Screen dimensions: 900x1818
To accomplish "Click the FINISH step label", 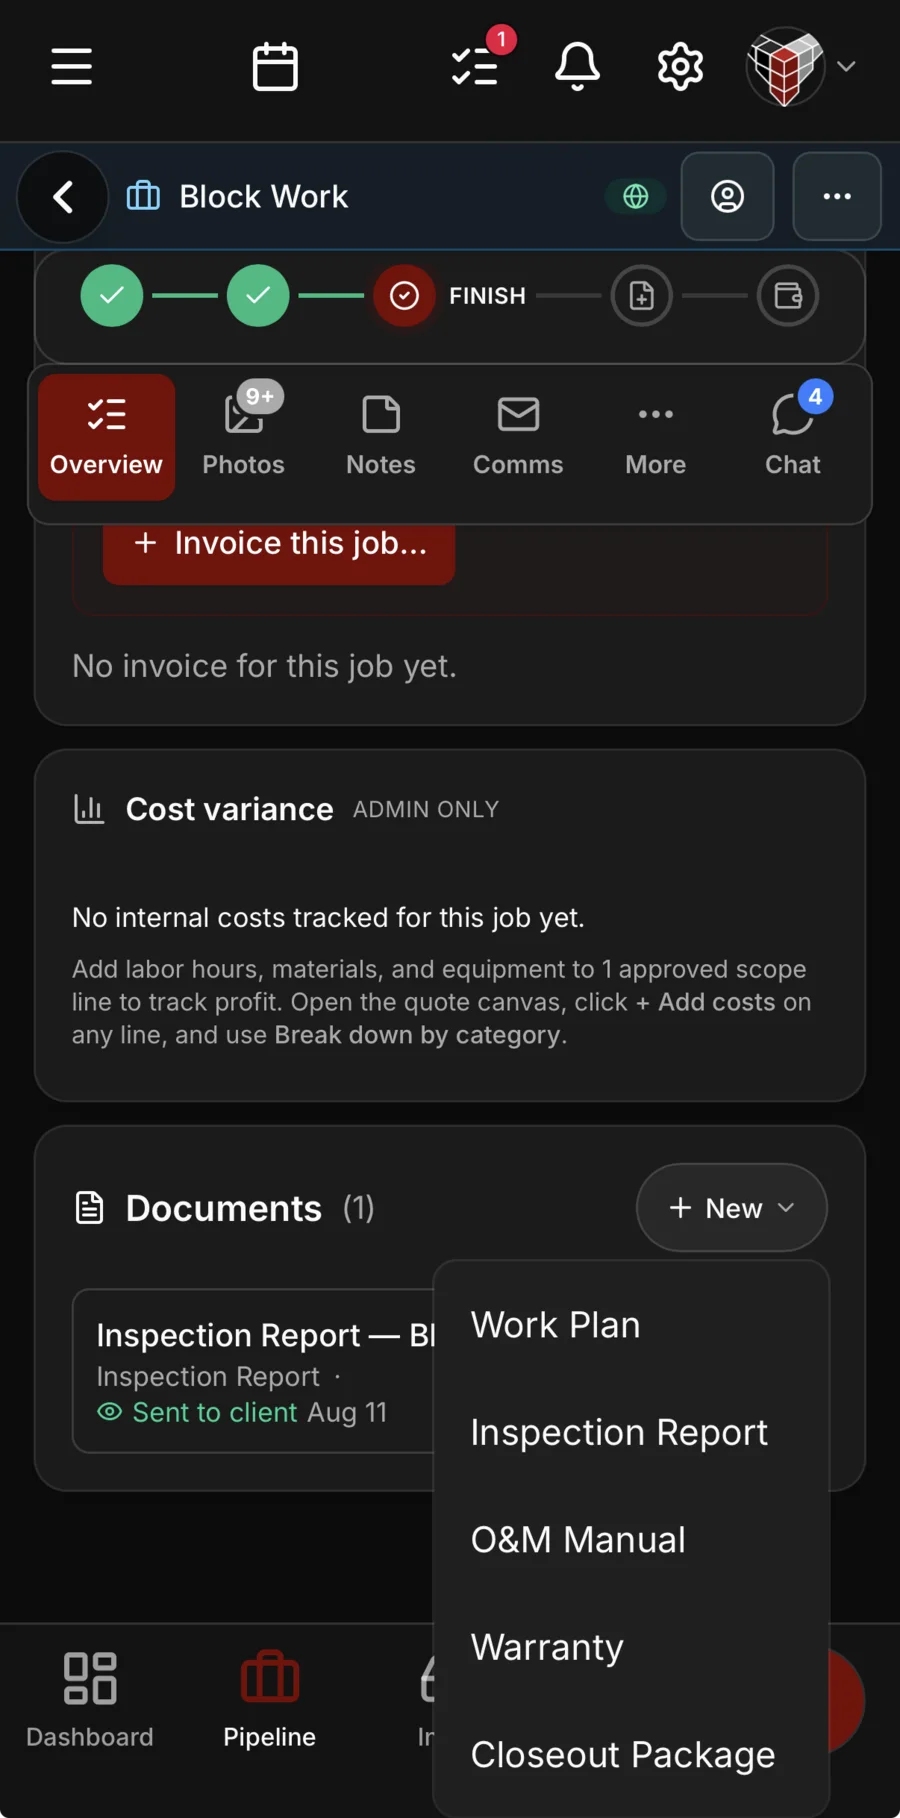I will (x=487, y=296).
